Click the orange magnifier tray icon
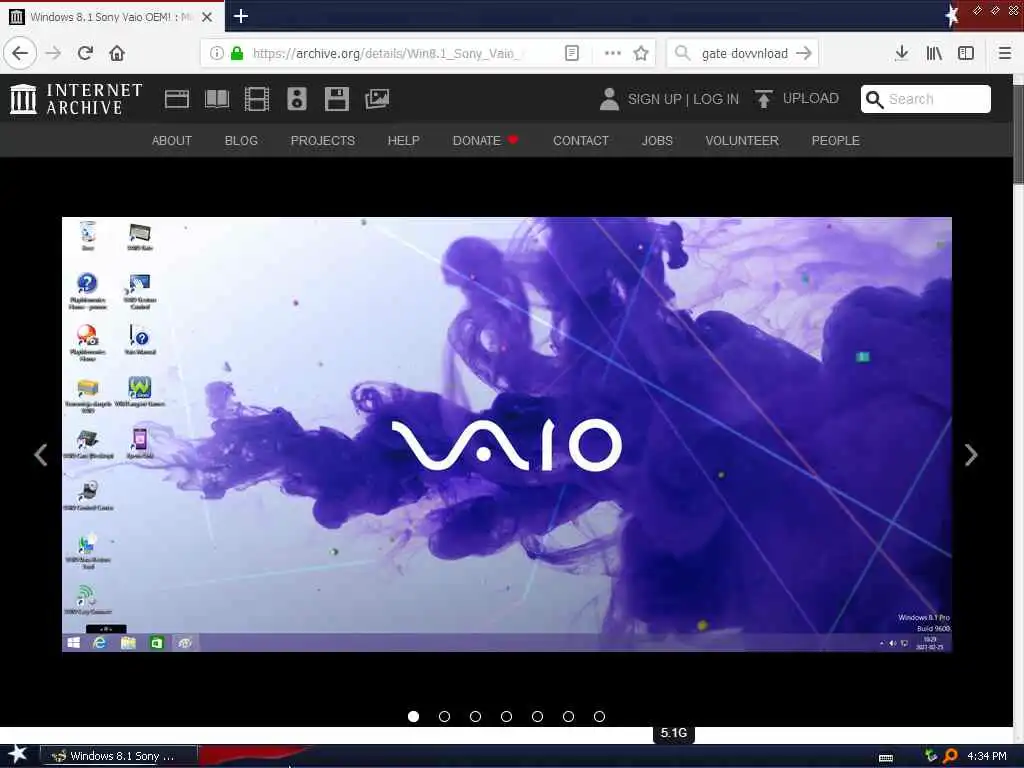The width and height of the screenshot is (1024, 768). pyautogui.click(x=950, y=756)
